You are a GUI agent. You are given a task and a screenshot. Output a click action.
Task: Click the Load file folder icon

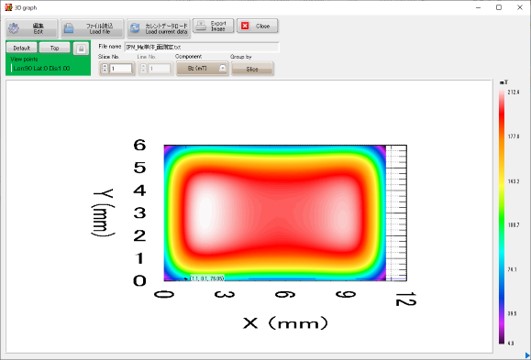click(x=69, y=28)
